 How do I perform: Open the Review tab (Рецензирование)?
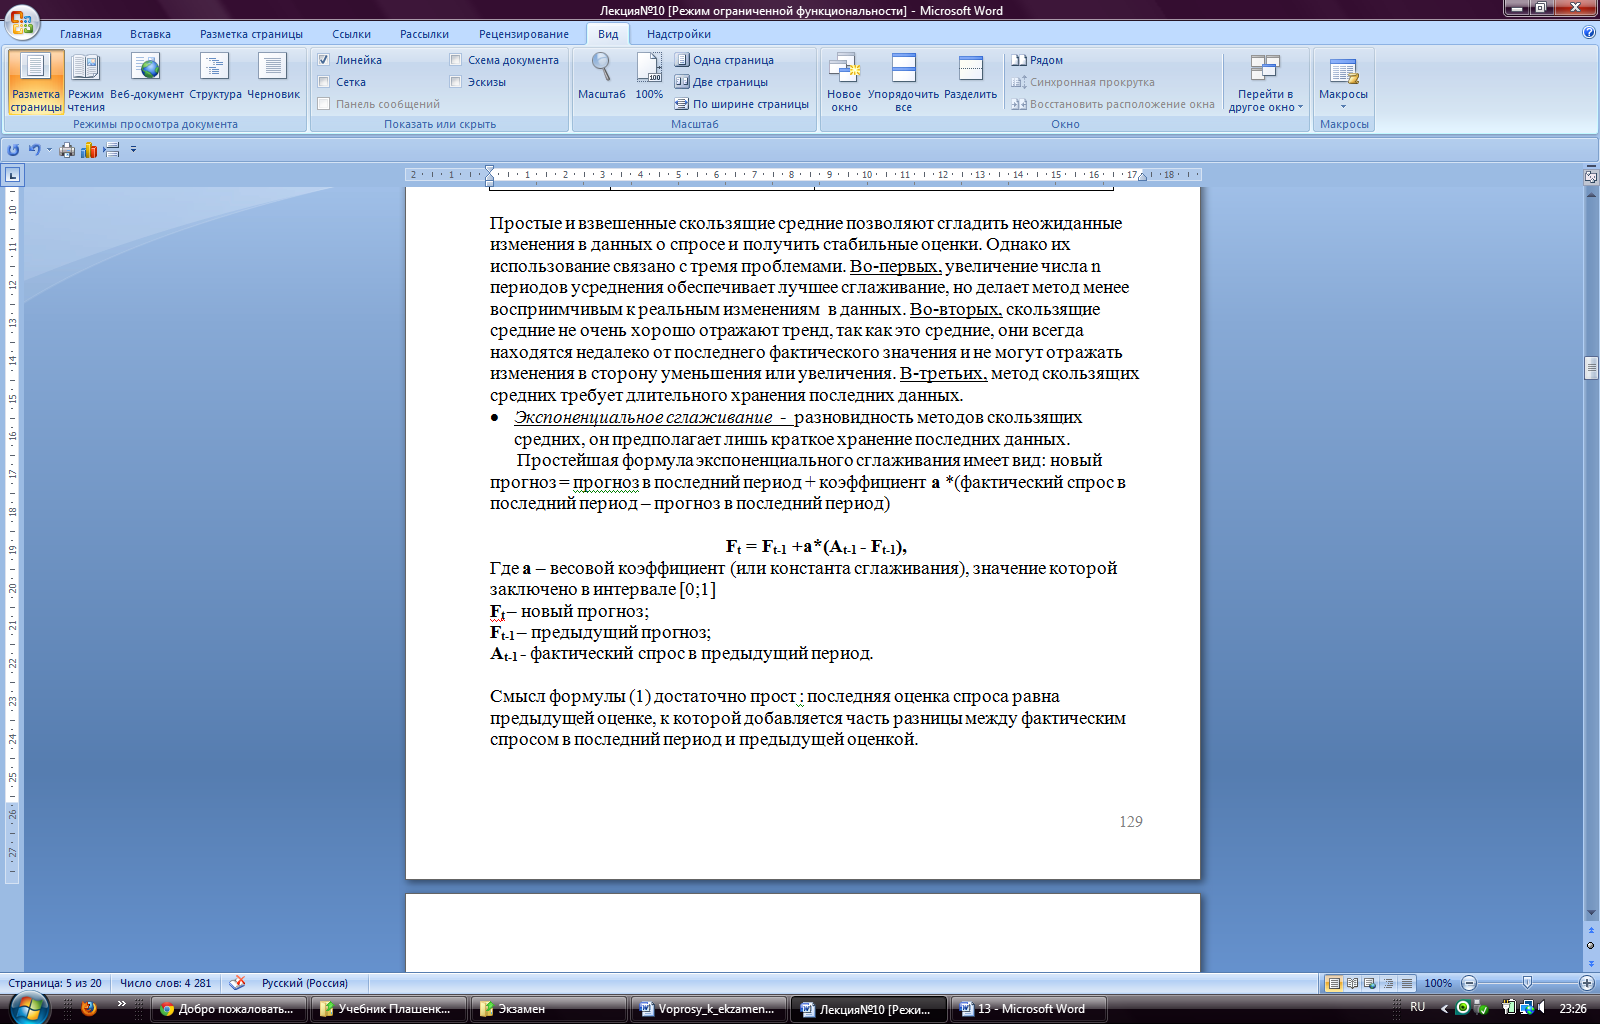524,34
